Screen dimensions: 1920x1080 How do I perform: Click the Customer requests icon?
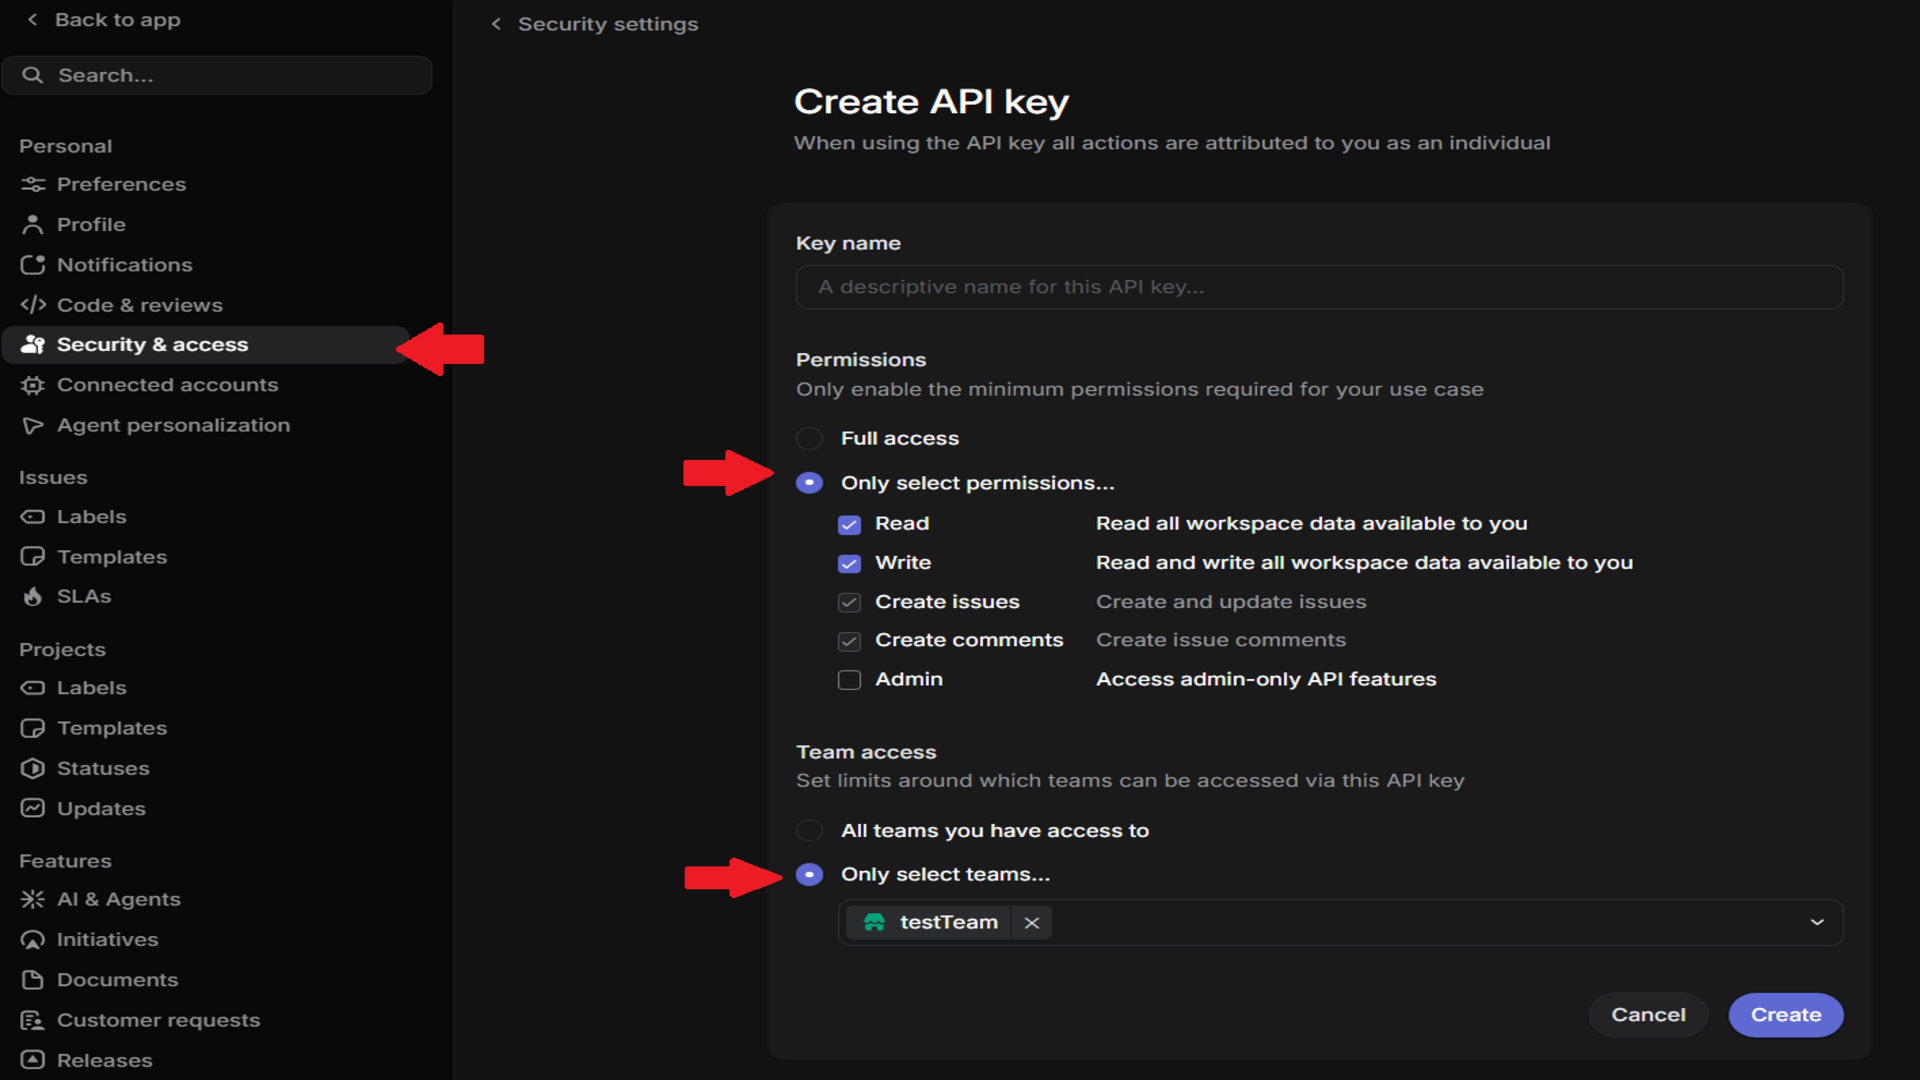click(33, 1020)
